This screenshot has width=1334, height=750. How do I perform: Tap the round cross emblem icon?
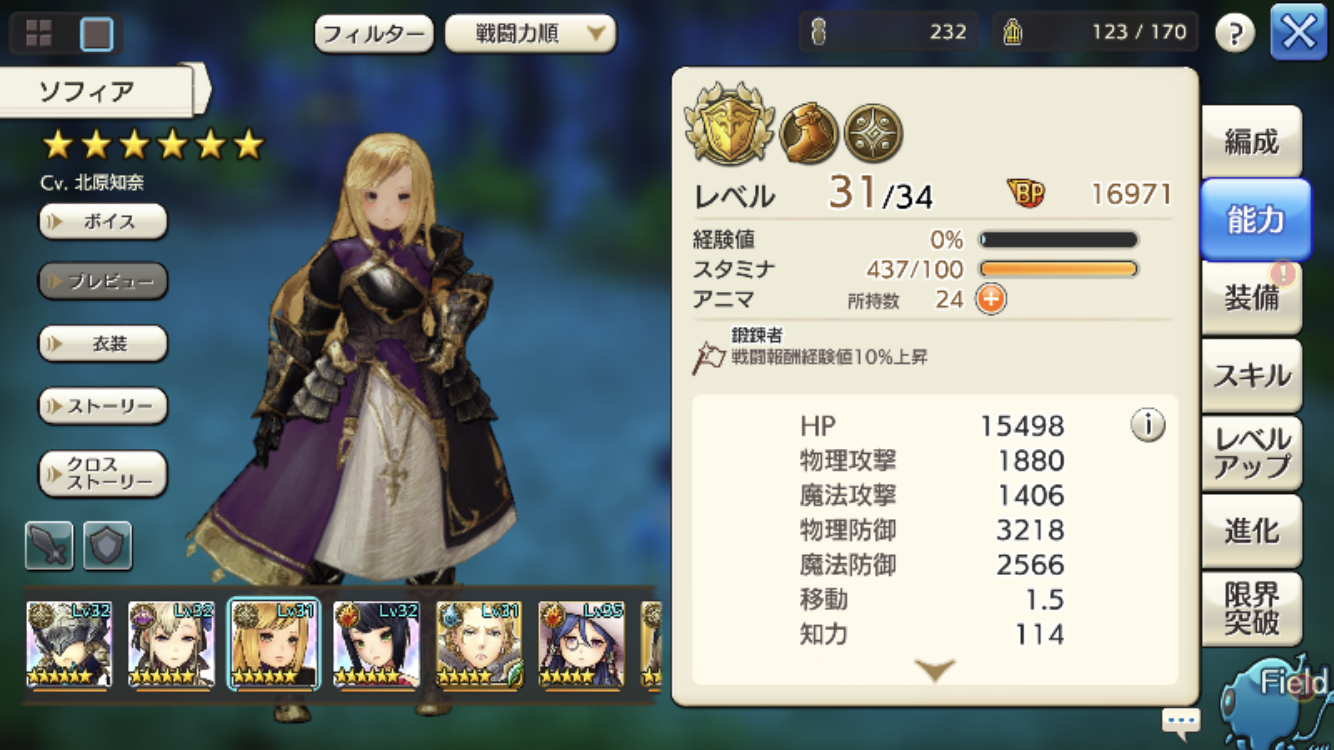click(x=873, y=134)
